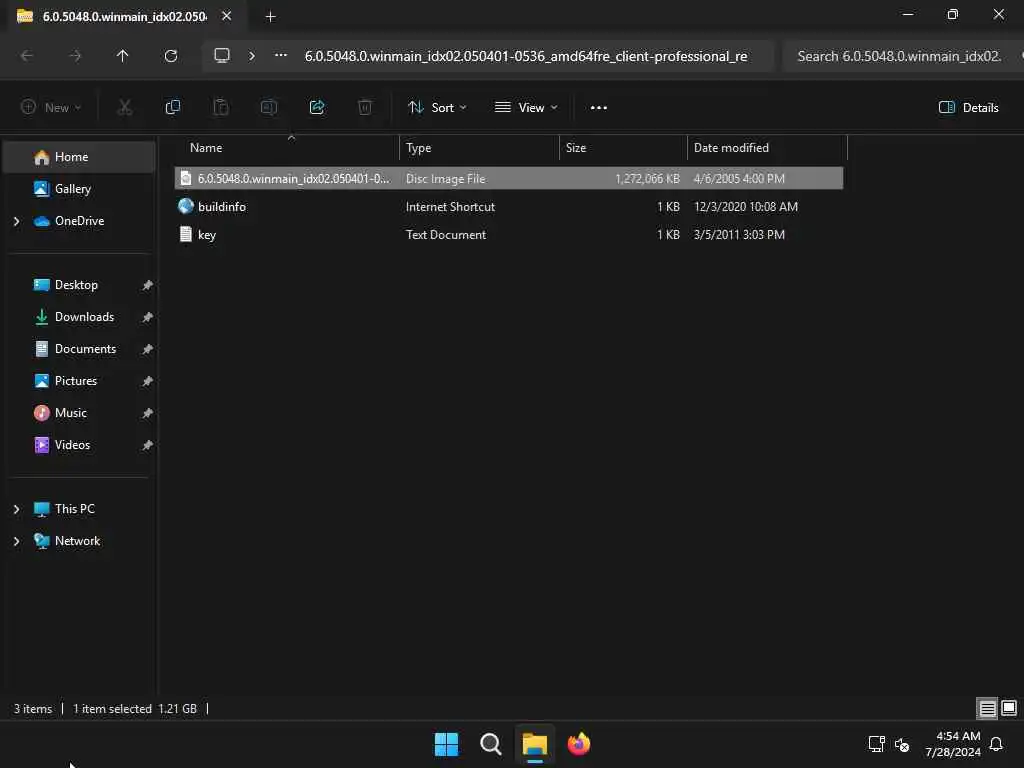Open the Videos quick access folder

tap(79, 445)
